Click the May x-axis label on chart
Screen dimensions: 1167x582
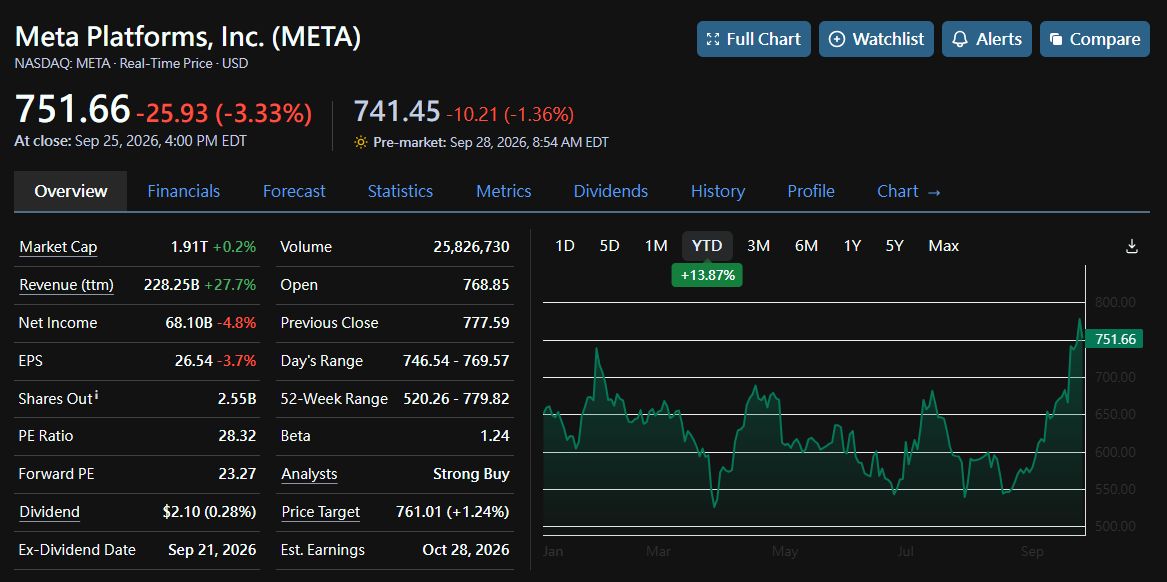(785, 551)
